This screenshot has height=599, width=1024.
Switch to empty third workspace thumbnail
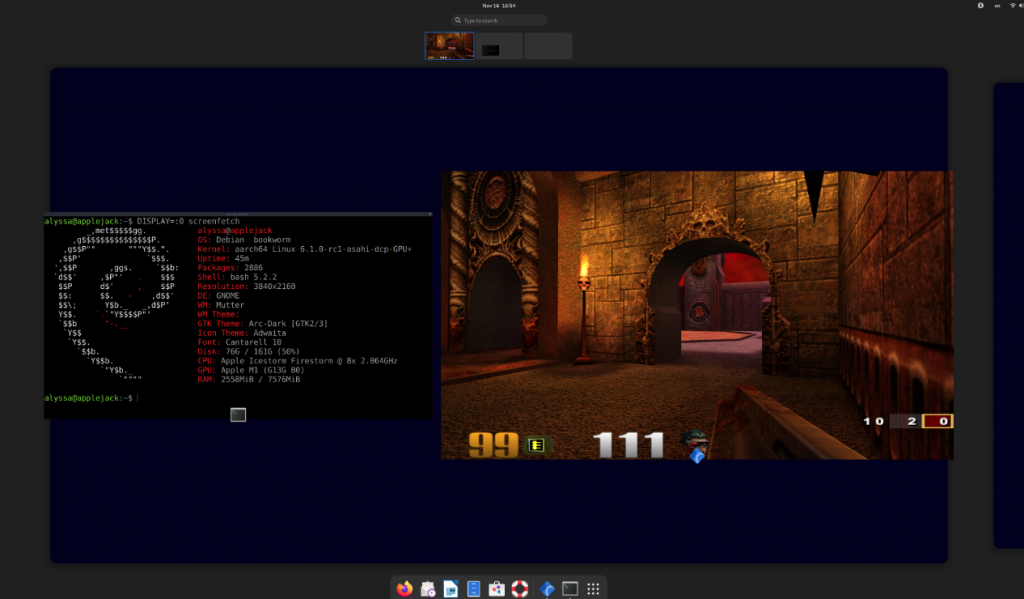tap(549, 46)
